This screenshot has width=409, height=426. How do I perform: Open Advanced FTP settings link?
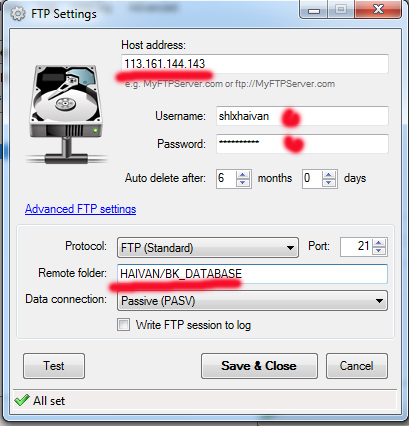(x=80, y=209)
